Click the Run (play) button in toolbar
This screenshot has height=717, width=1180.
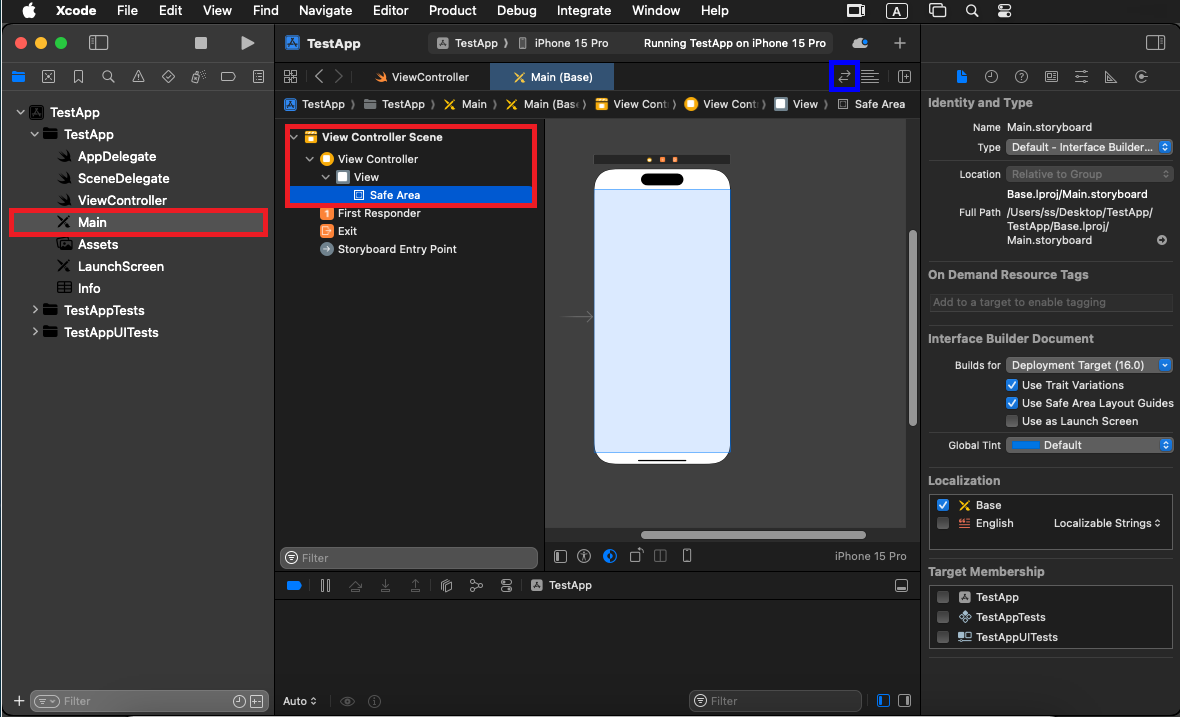(248, 43)
